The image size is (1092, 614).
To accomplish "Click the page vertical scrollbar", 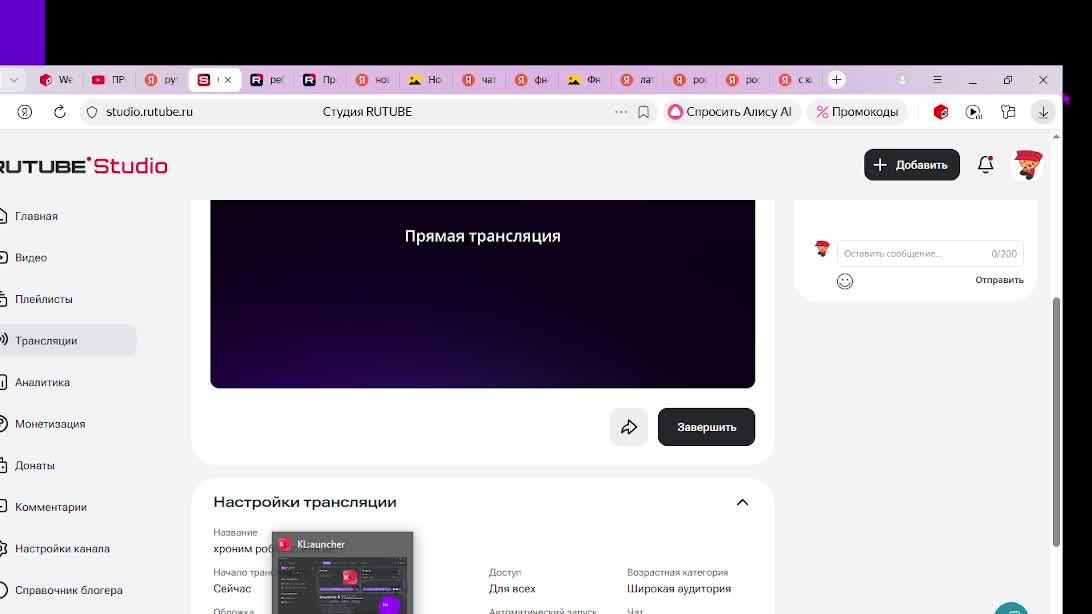I will (x=1056, y=422).
